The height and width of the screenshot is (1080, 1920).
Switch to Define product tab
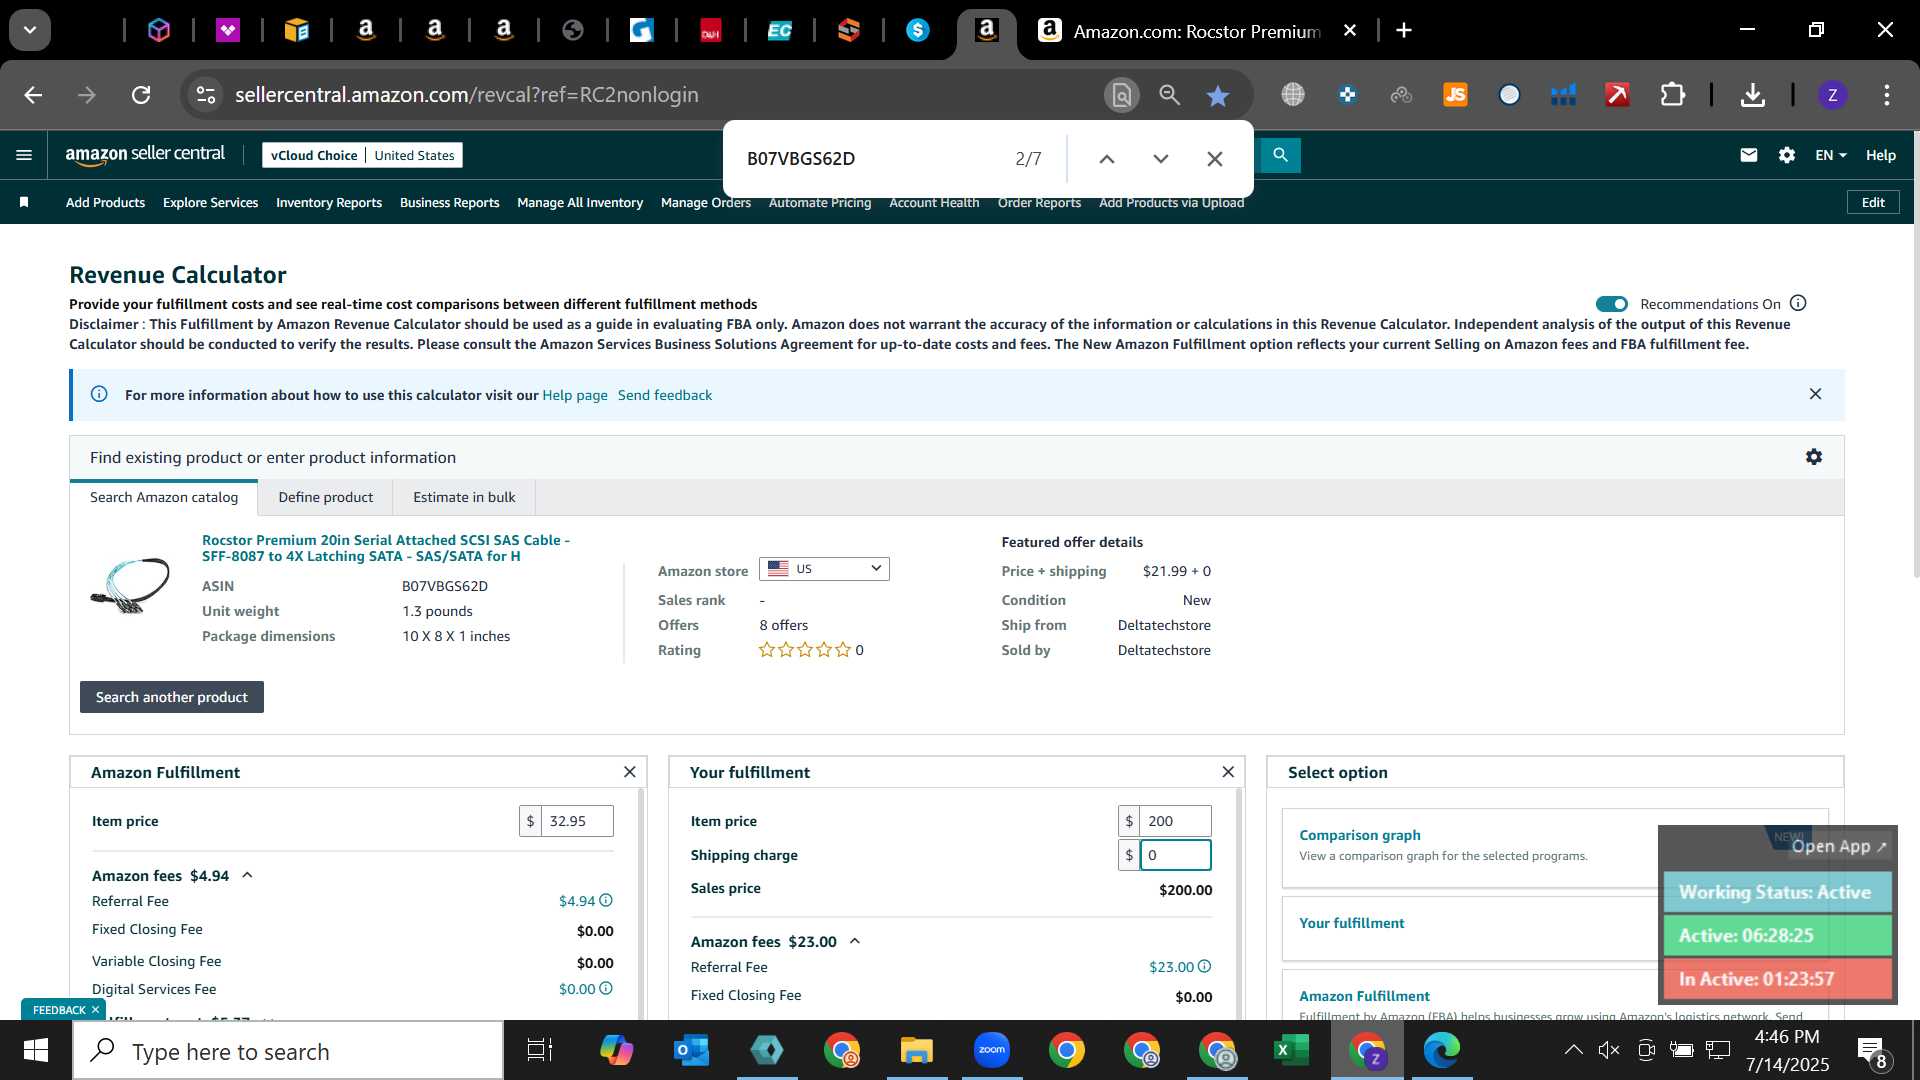tap(325, 497)
